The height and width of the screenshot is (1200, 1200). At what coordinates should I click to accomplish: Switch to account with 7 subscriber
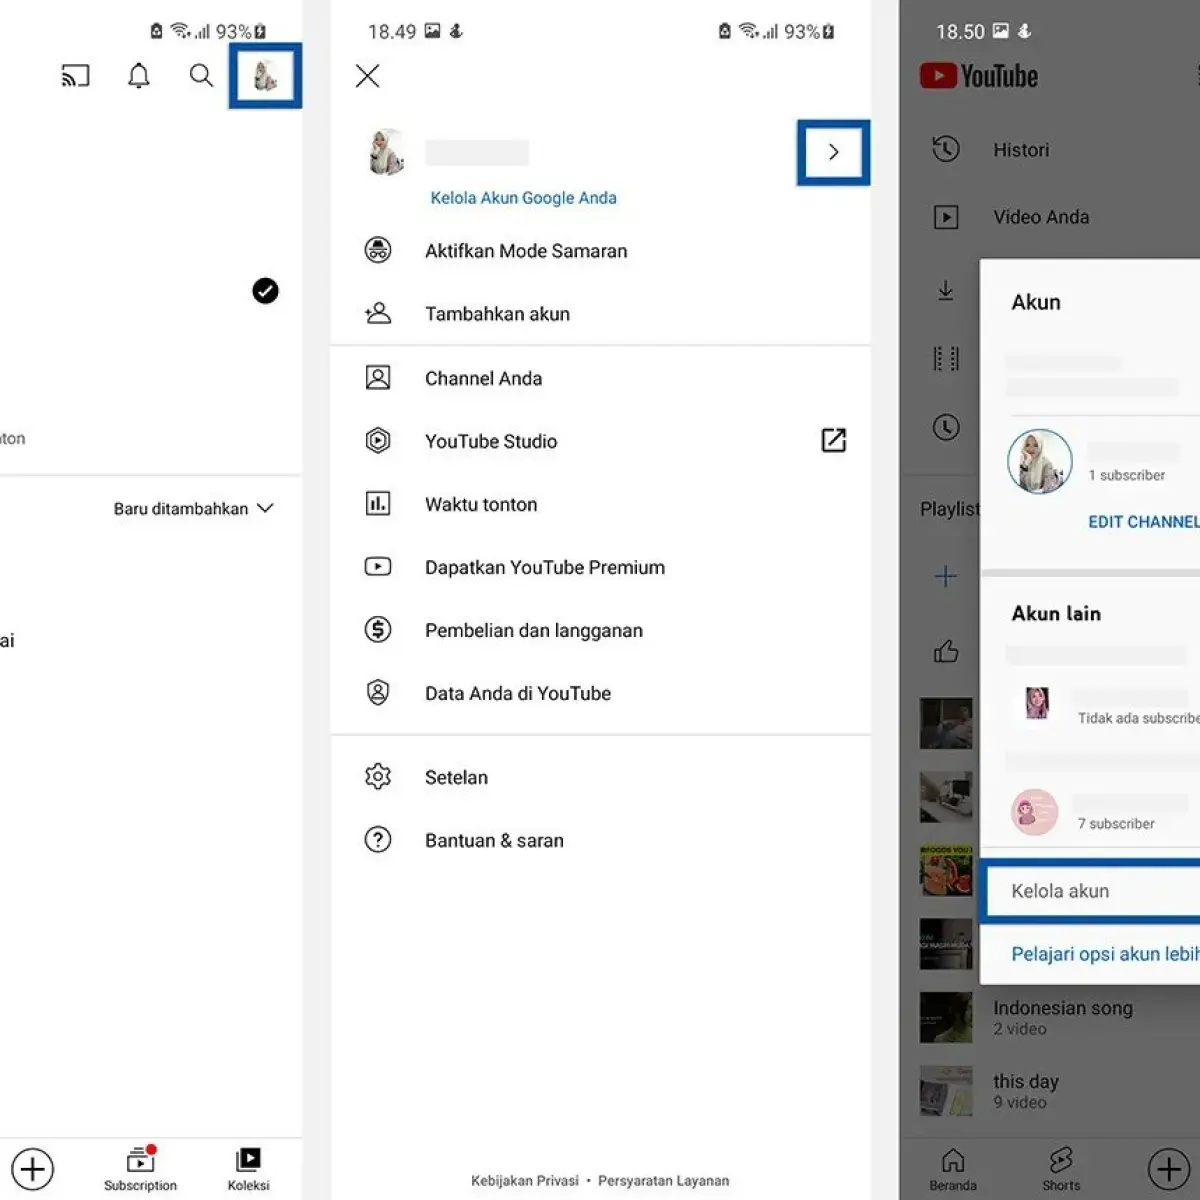click(x=1104, y=812)
